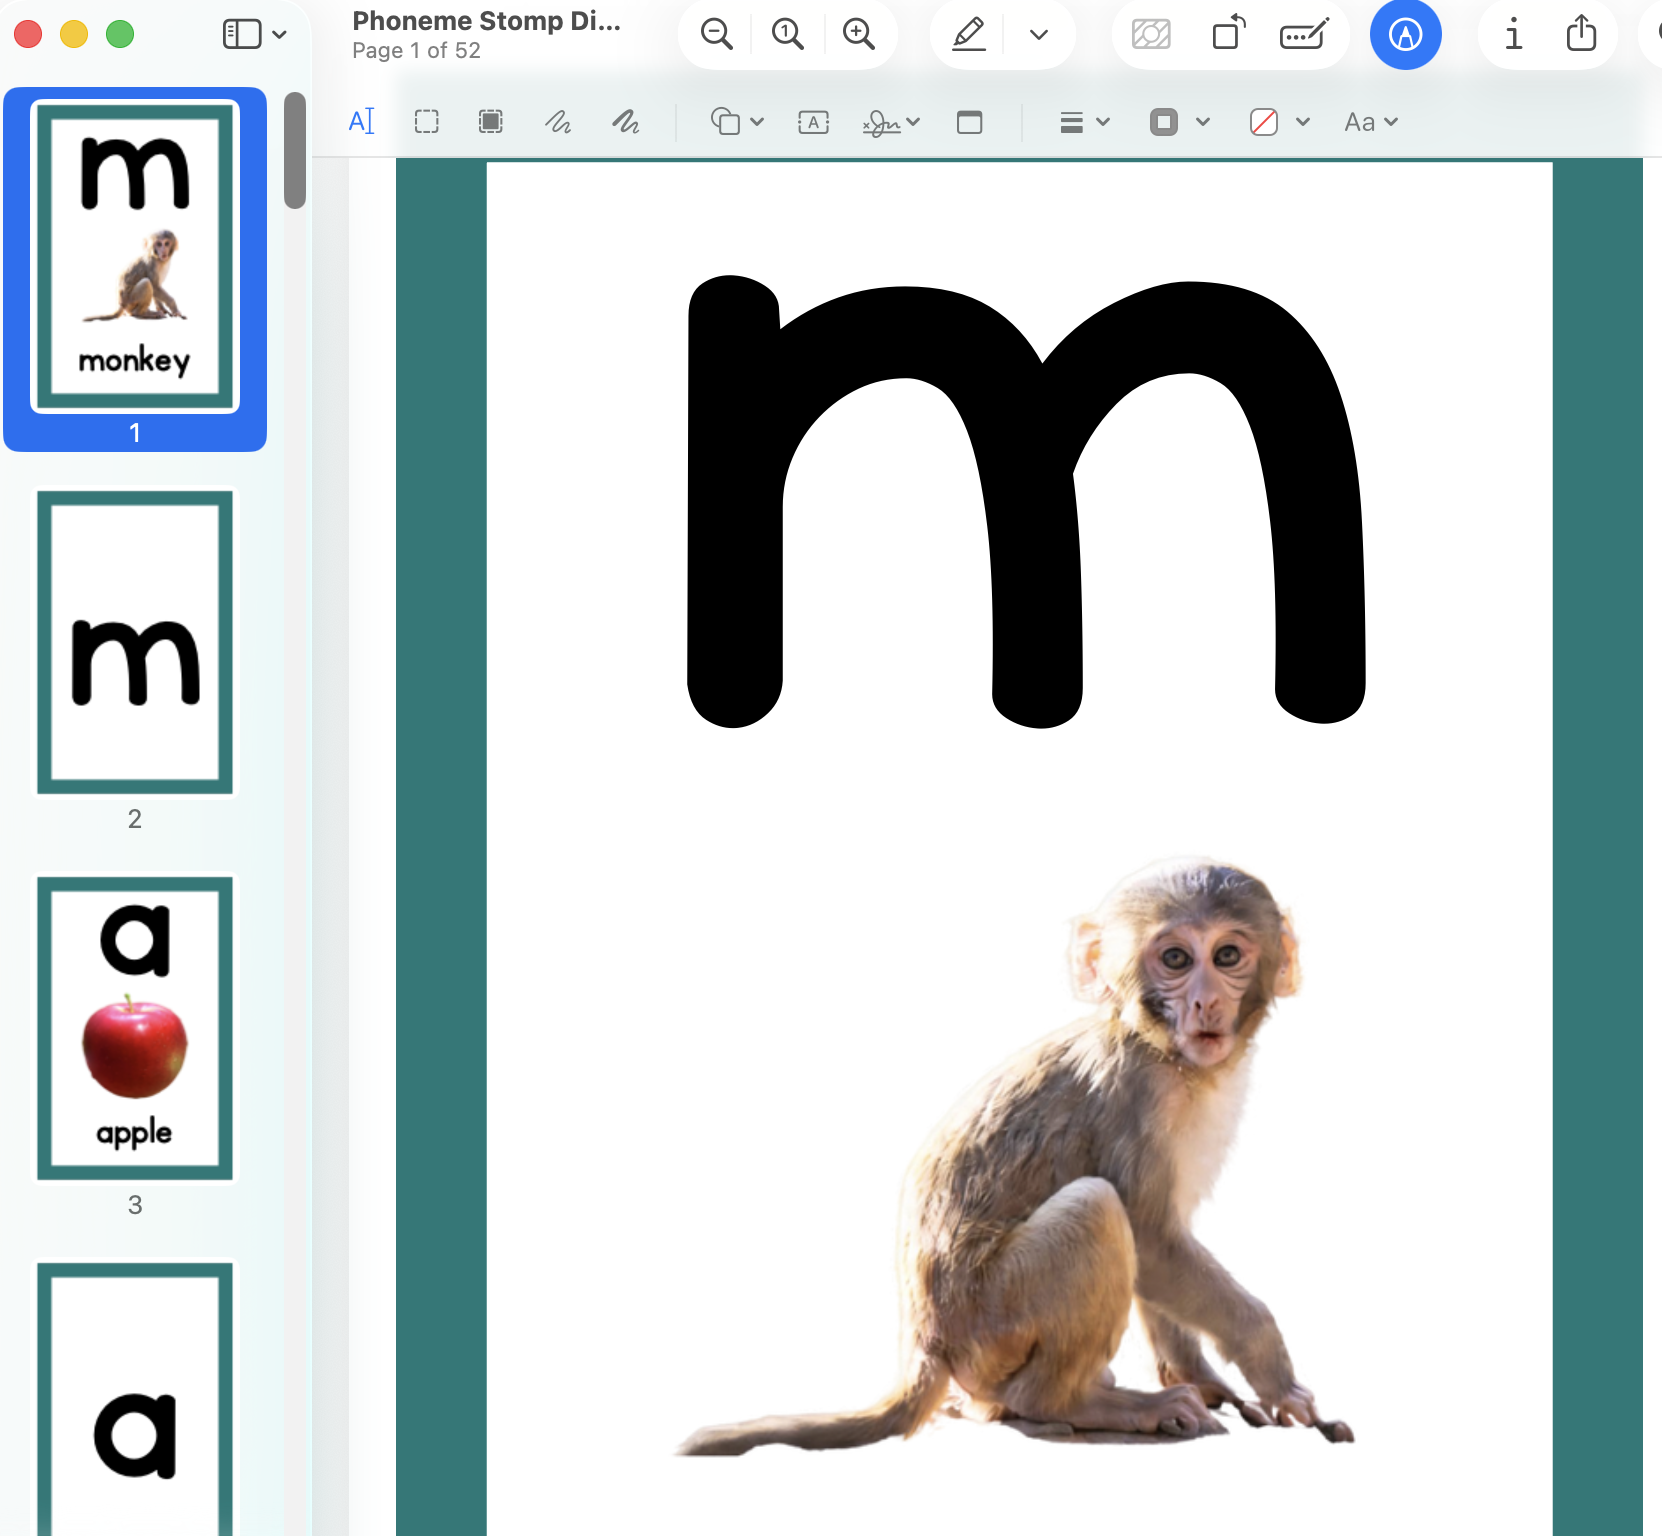
Task: Click the Zoom Out magnifier icon
Action: point(716,34)
